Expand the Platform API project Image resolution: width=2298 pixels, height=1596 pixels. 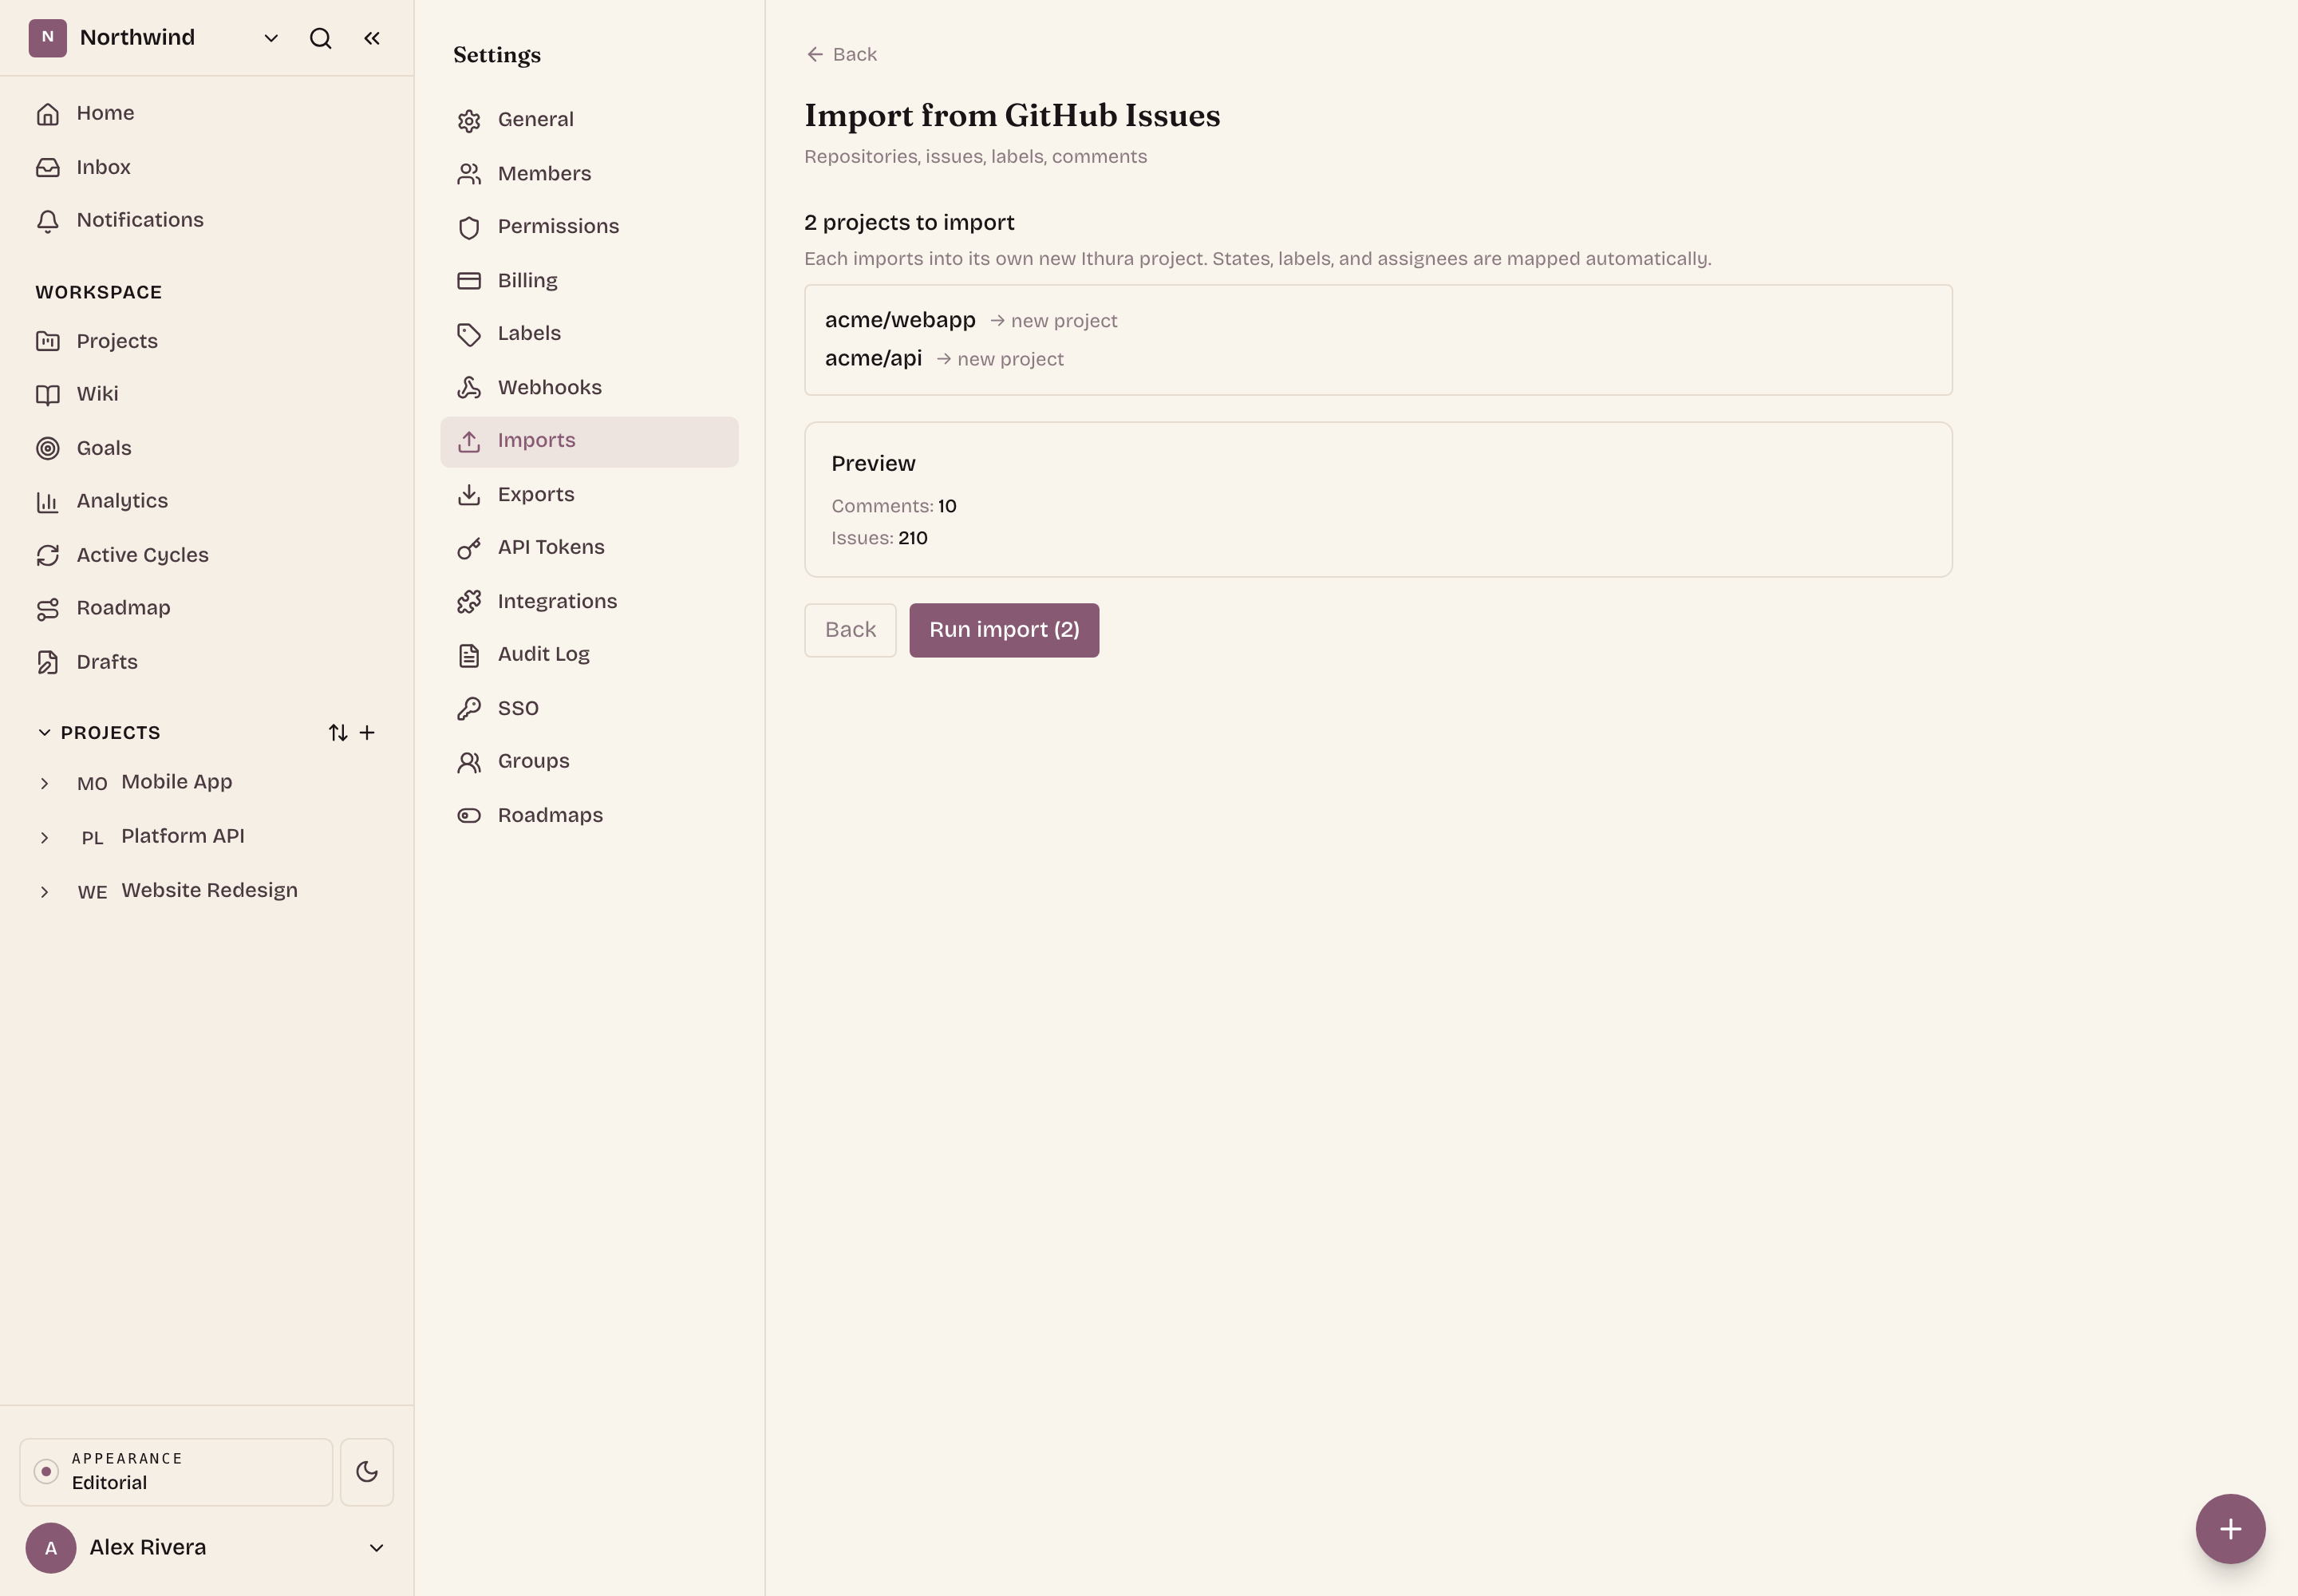[x=44, y=837]
